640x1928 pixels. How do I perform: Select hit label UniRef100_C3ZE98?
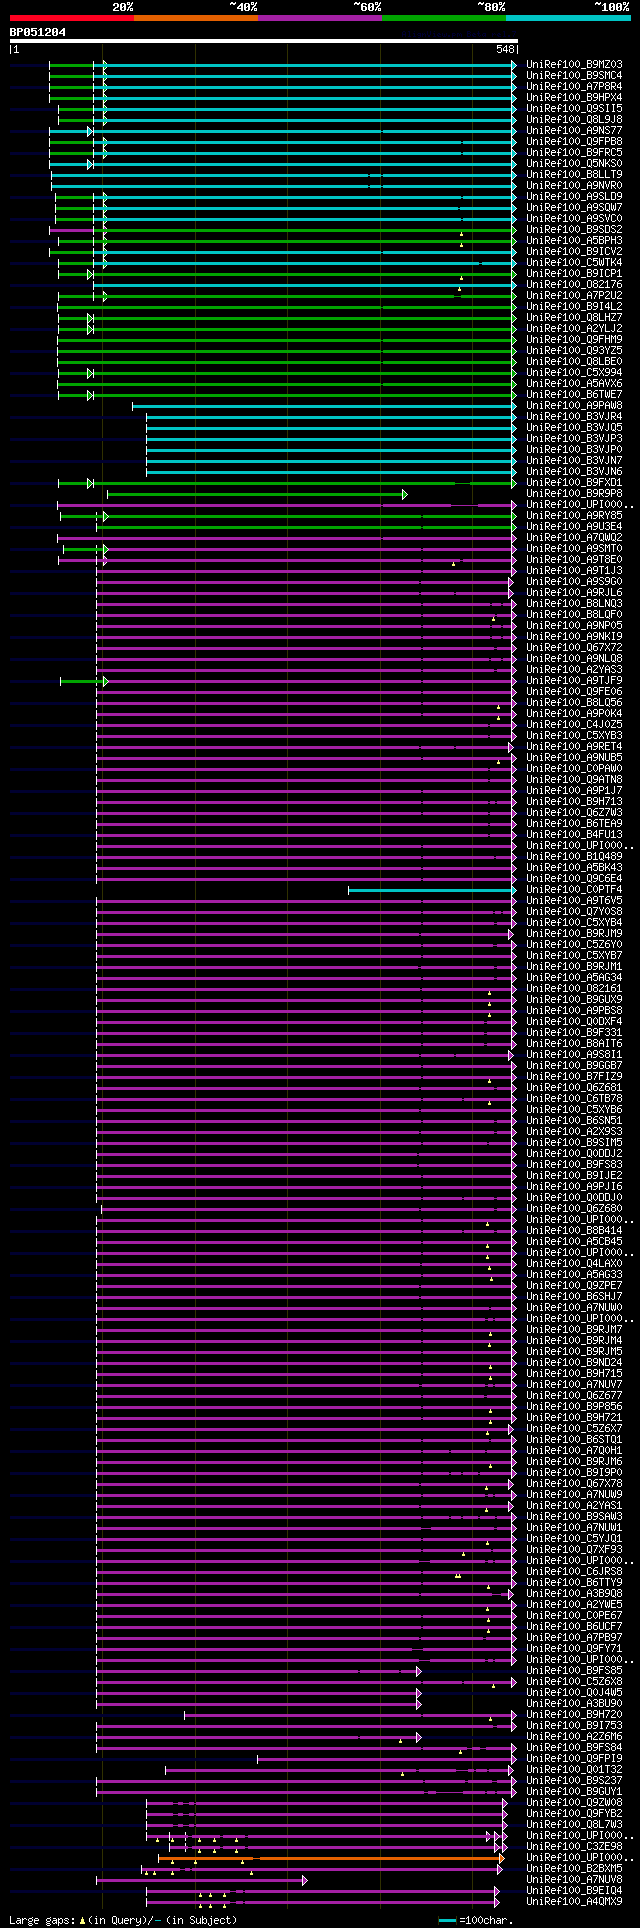(574, 1846)
